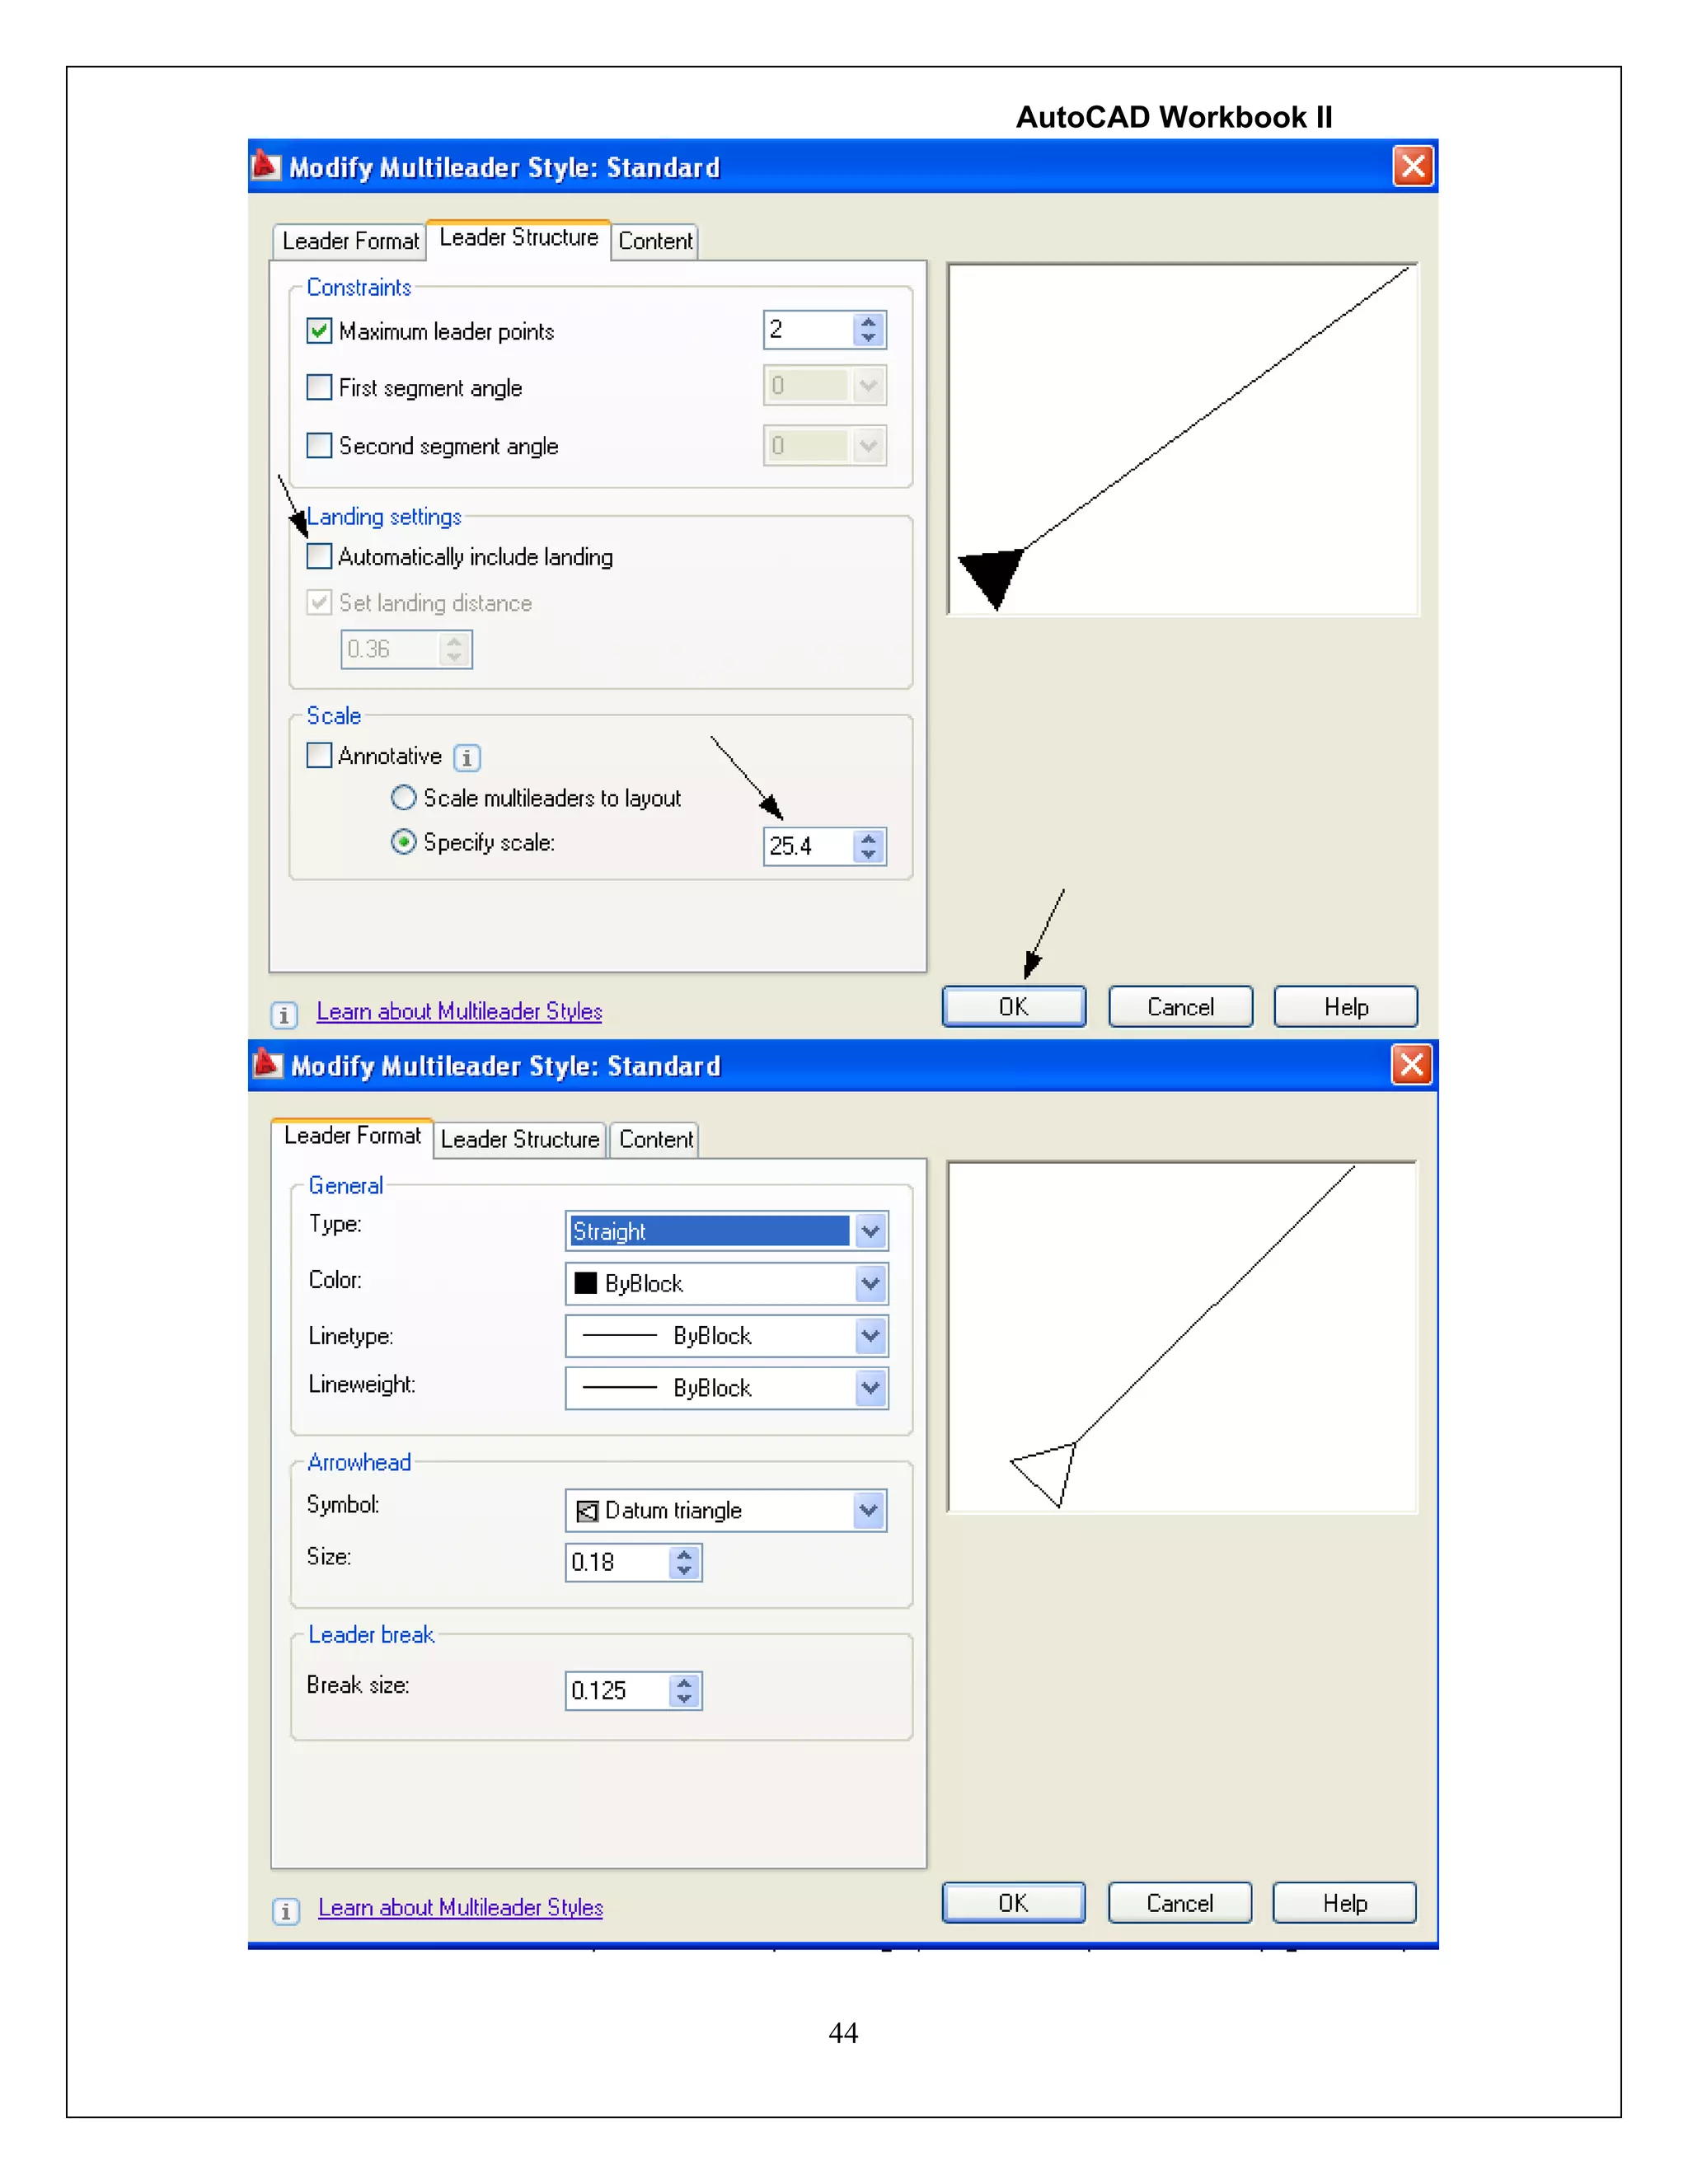Enable Second segment angle checkbox

pos(319,445)
